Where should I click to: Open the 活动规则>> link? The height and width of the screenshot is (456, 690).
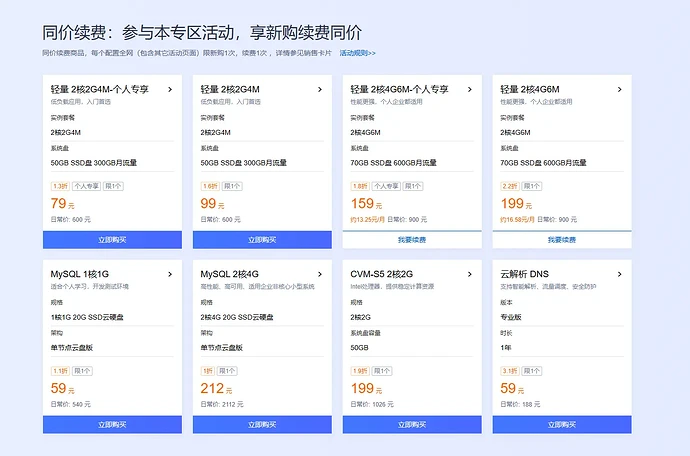[x=357, y=53]
